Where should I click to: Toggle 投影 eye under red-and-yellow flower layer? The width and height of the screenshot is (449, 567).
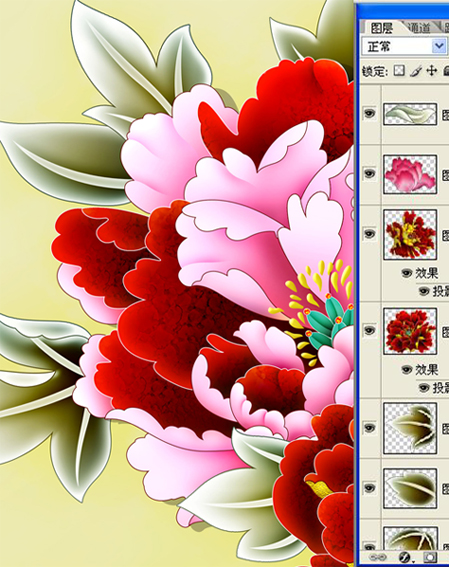click(424, 290)
